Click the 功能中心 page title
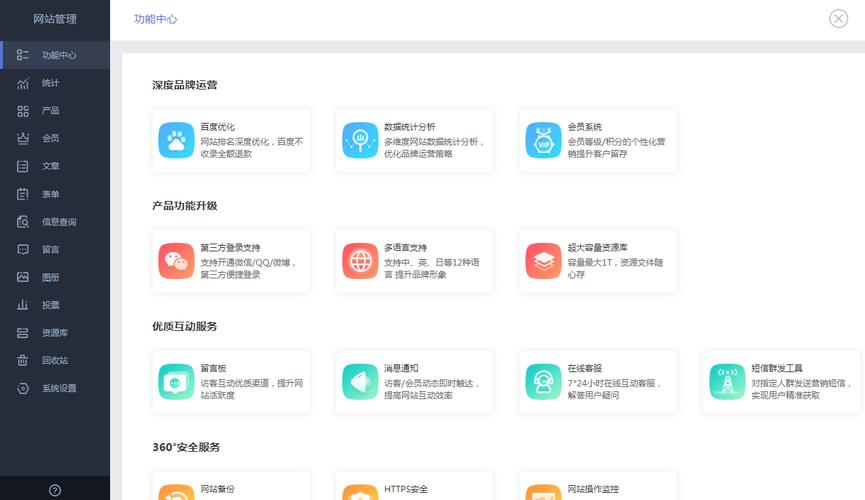Image resolution: width=865 pixels, height=500 pixels. 156,19
